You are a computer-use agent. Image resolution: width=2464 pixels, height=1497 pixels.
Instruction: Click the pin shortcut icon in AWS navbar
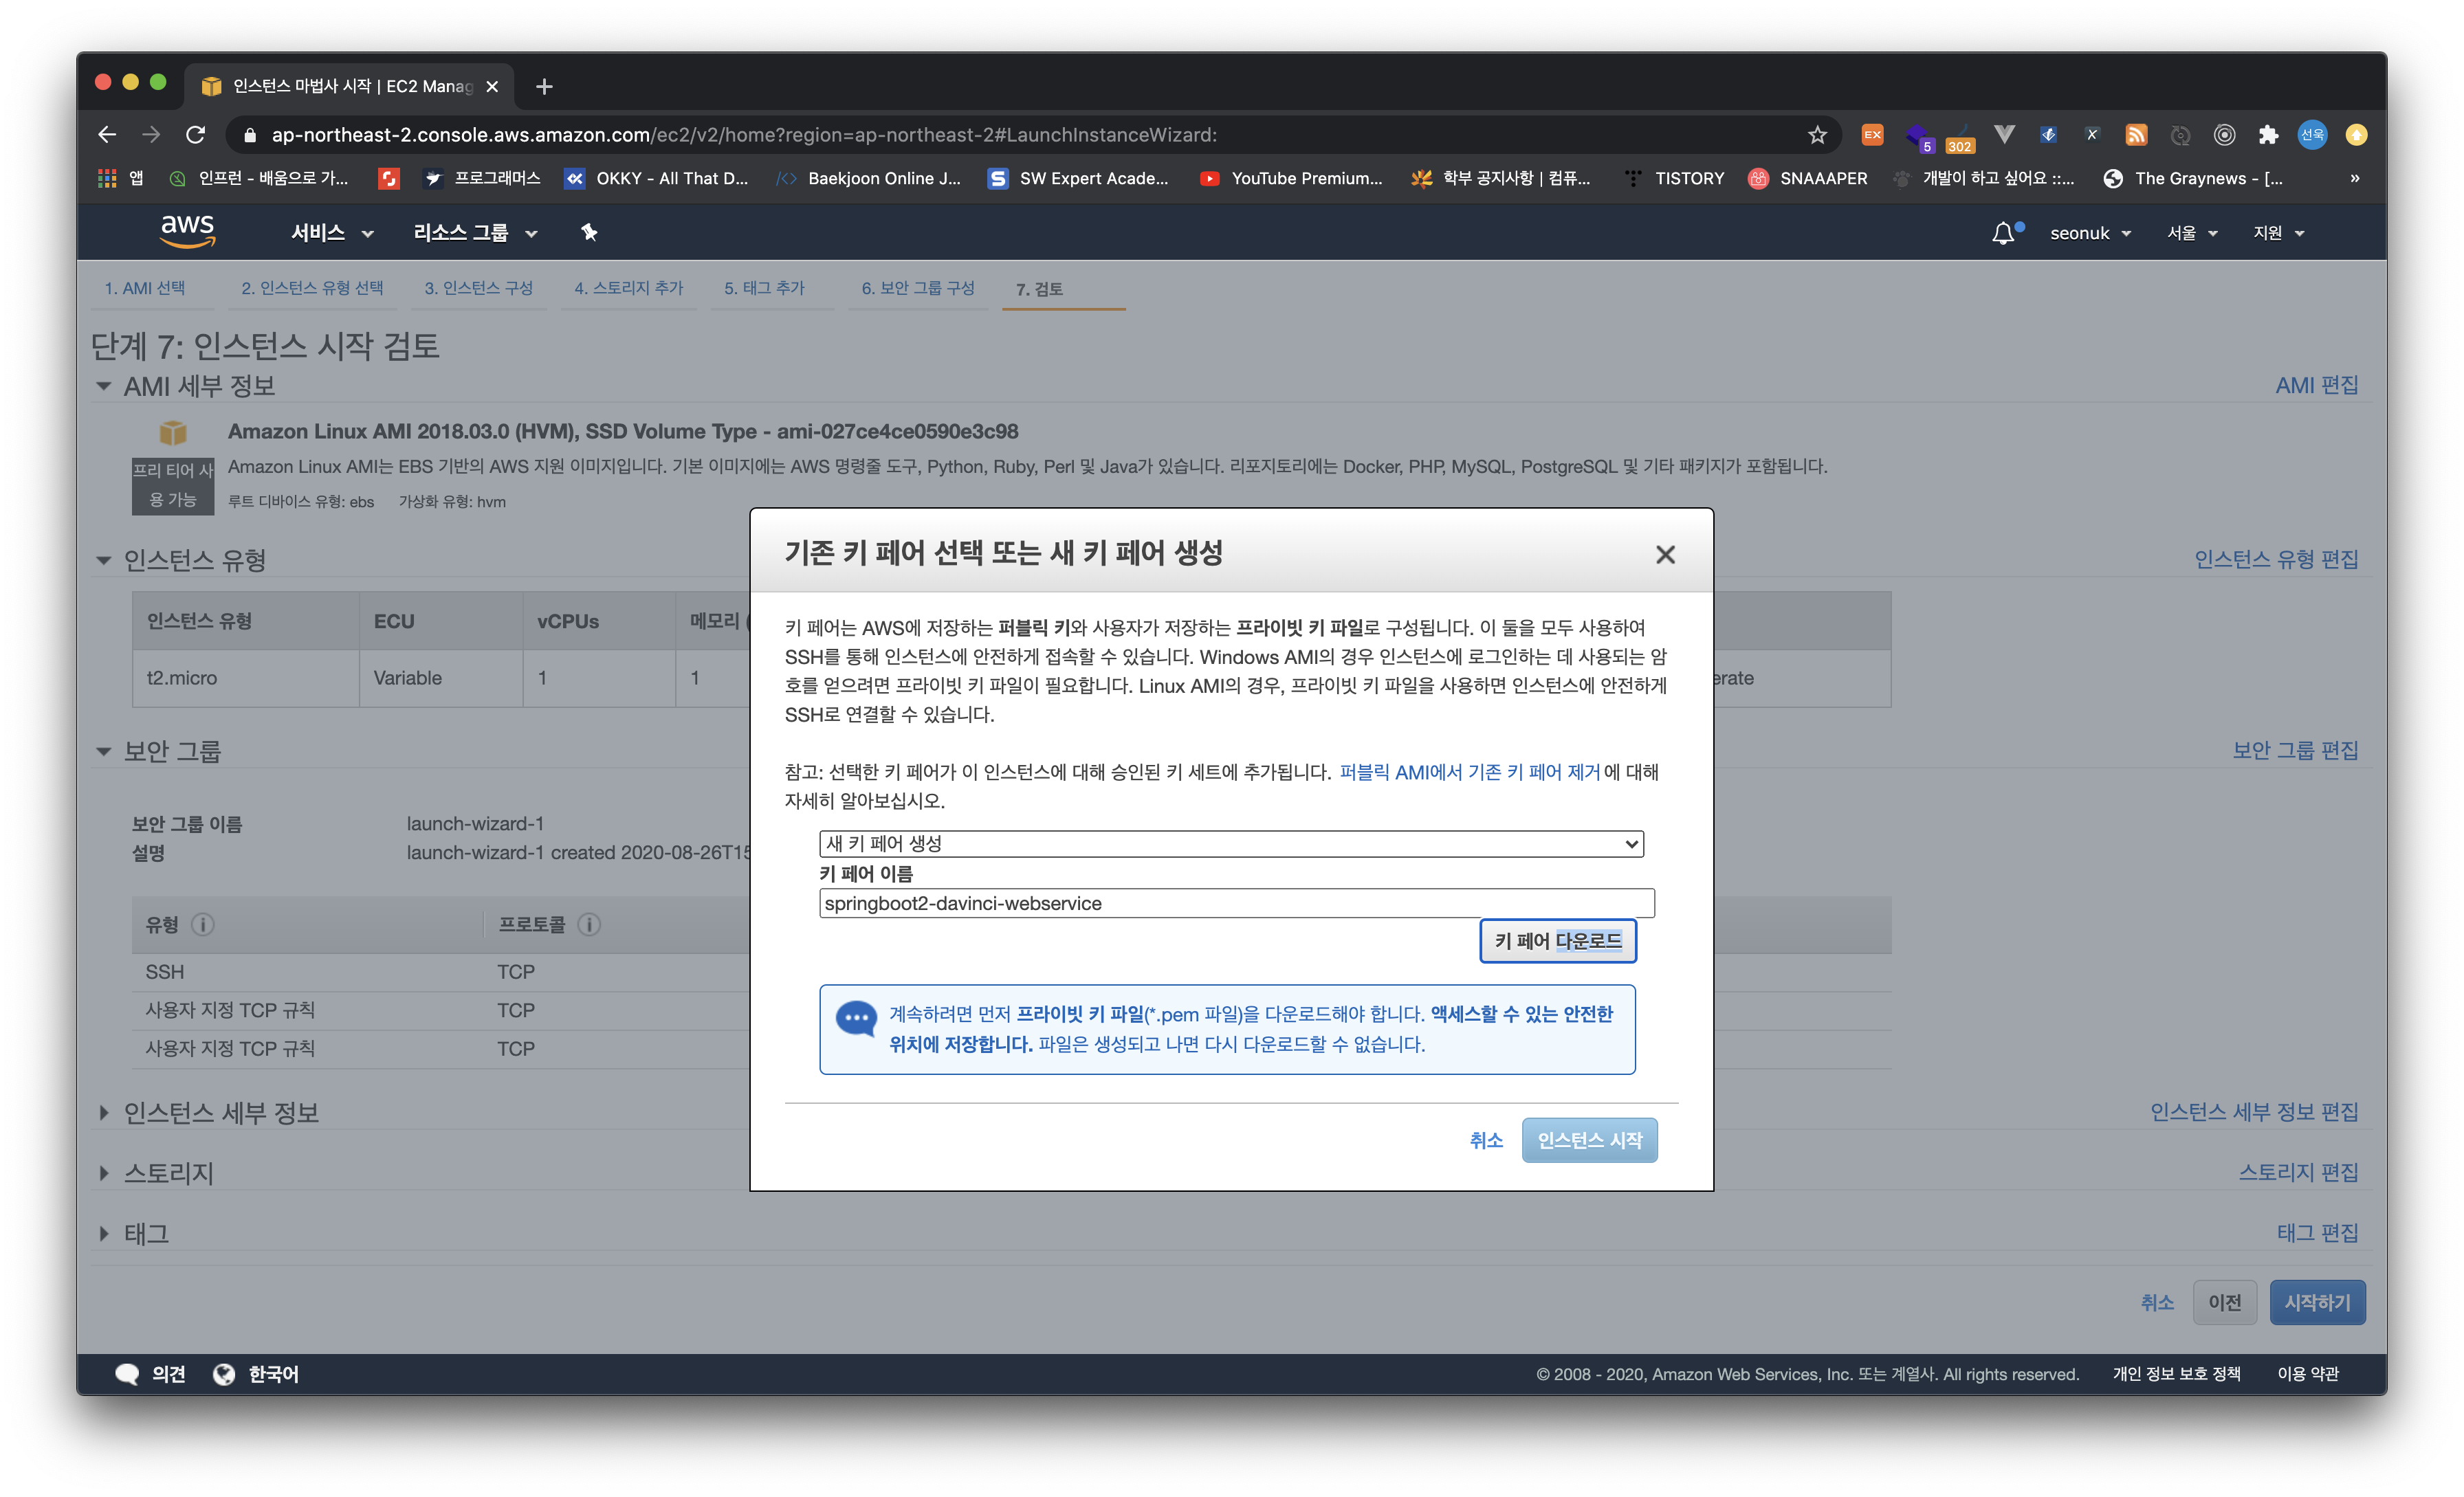589,232
